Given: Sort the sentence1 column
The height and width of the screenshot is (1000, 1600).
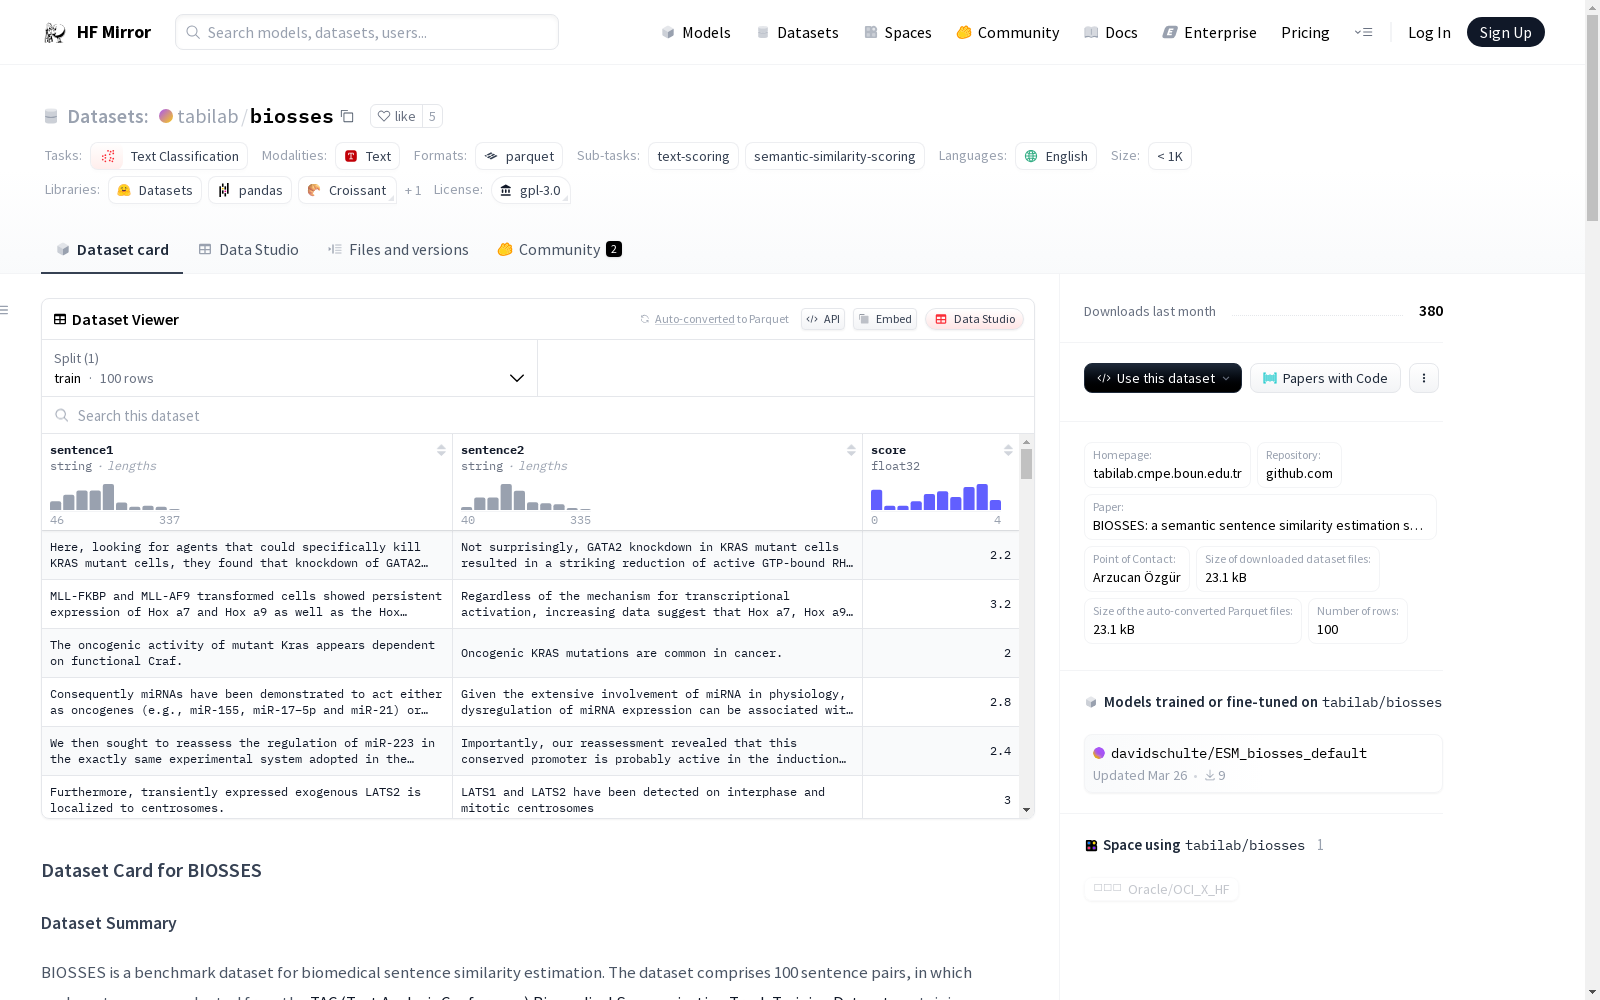Looking at the screenshot, I should (441, 450).
